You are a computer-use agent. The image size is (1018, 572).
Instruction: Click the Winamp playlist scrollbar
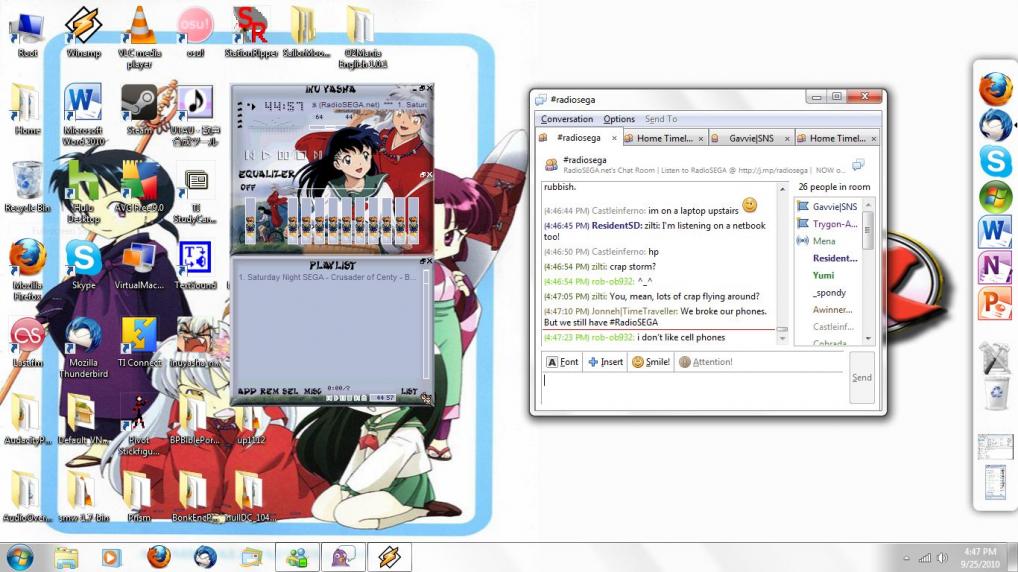pos(426,325)
